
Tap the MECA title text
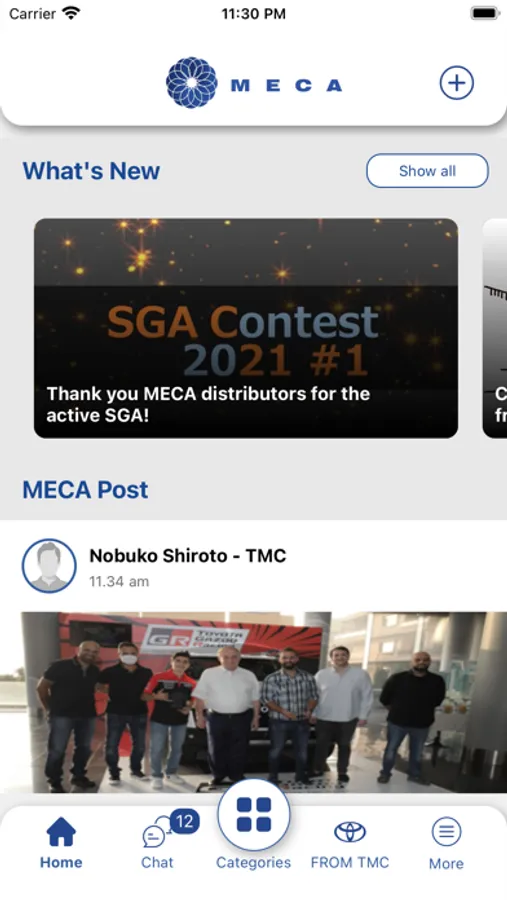tap(286, 86)
